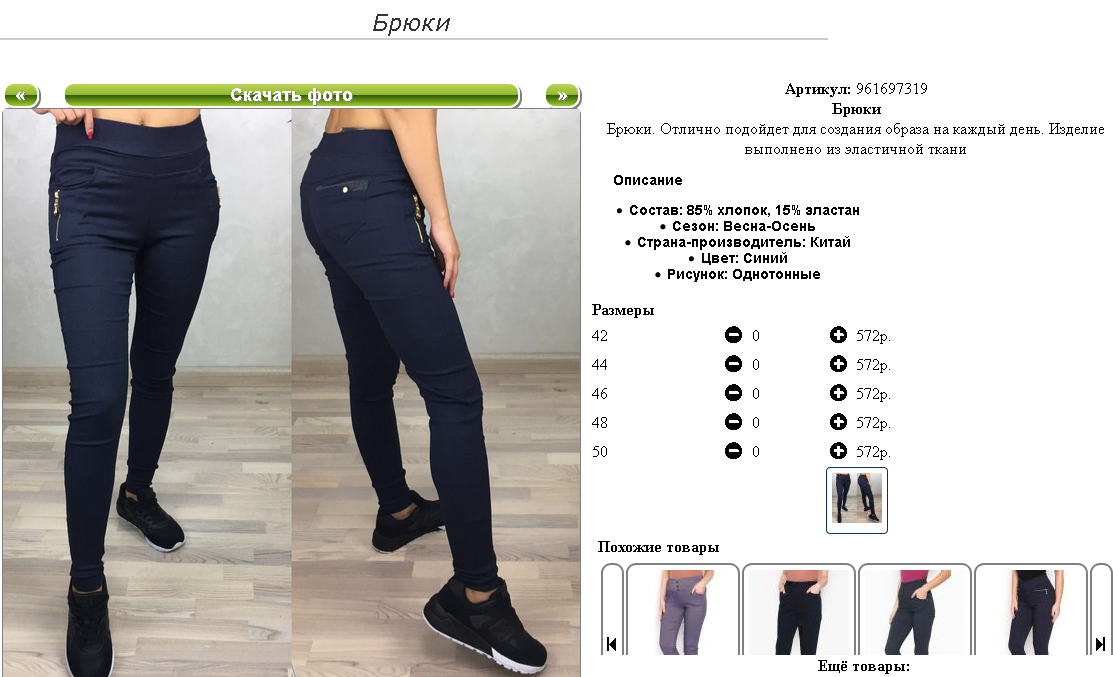Go to previous photo with « button
Viewport: 1113px width, 677px height.
pyautogui.click(x=21, y=95)
